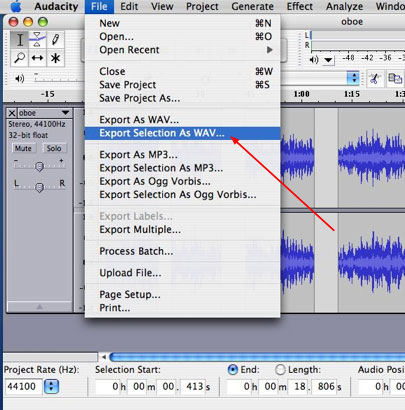
Task: Adjust the oboe track gain slider
Action: pos(39,166)
